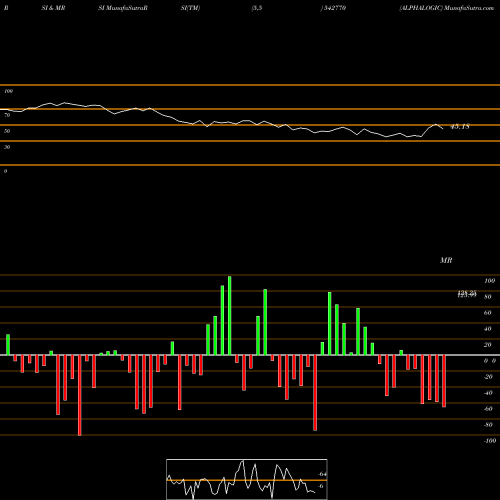The width and height of the screenshot is (500, 500).
Task: Click the SI MunafaSutraR header text
Action: point(123,8)
